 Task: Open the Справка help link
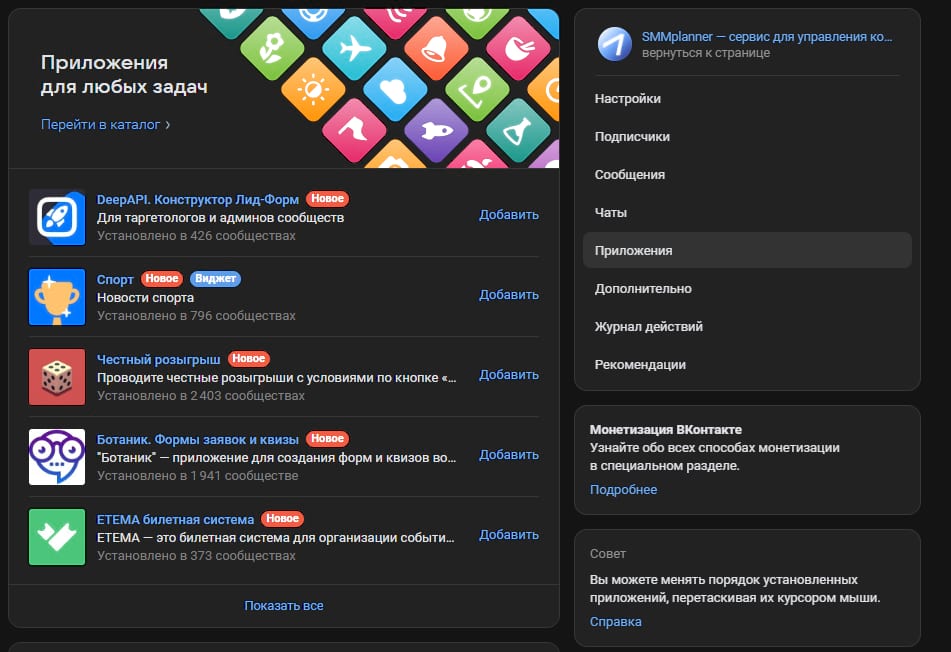tap(616, 621)
